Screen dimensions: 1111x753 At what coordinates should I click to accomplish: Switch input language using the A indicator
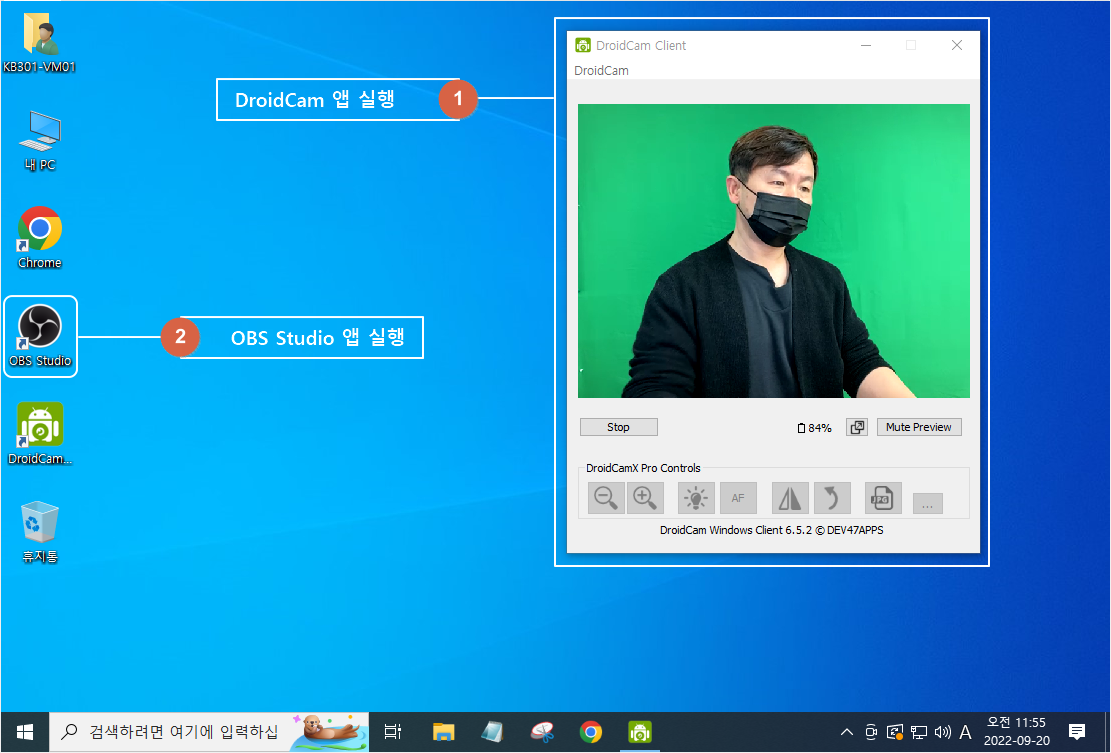[966, 731]
